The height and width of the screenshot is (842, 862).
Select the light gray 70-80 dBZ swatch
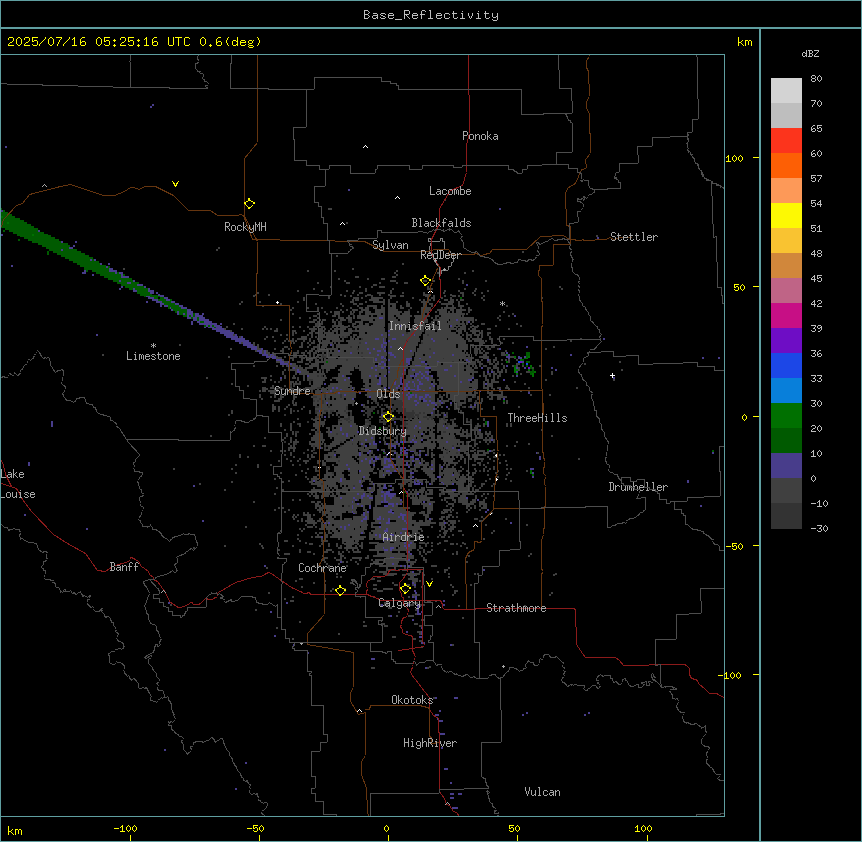[786, 91]
